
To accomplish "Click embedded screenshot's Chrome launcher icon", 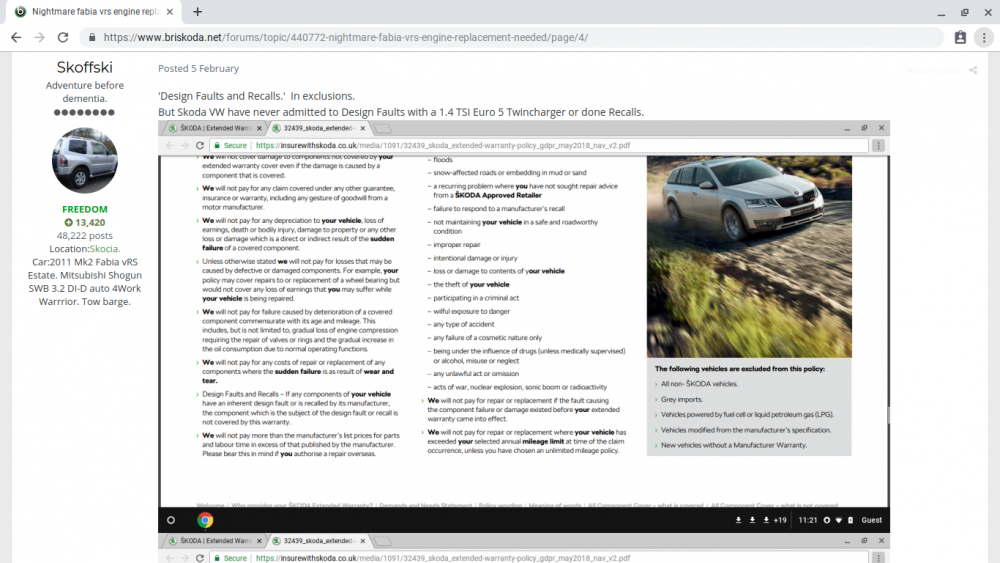I will click(x=205, y=520).
